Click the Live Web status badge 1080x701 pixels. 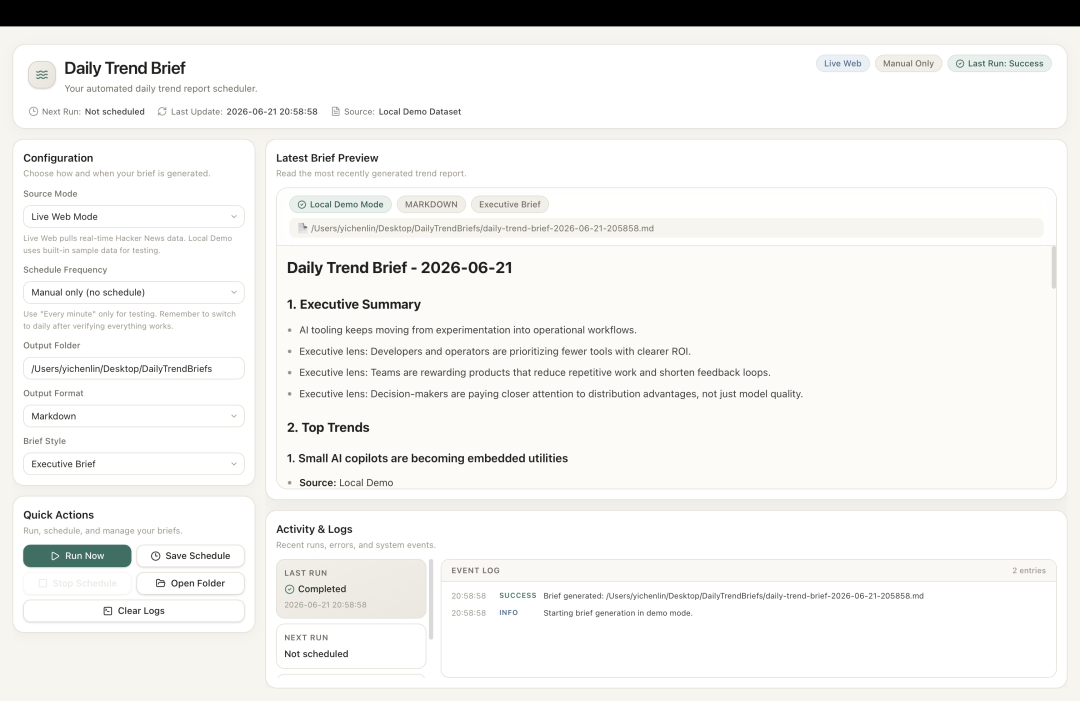(842, 63)
